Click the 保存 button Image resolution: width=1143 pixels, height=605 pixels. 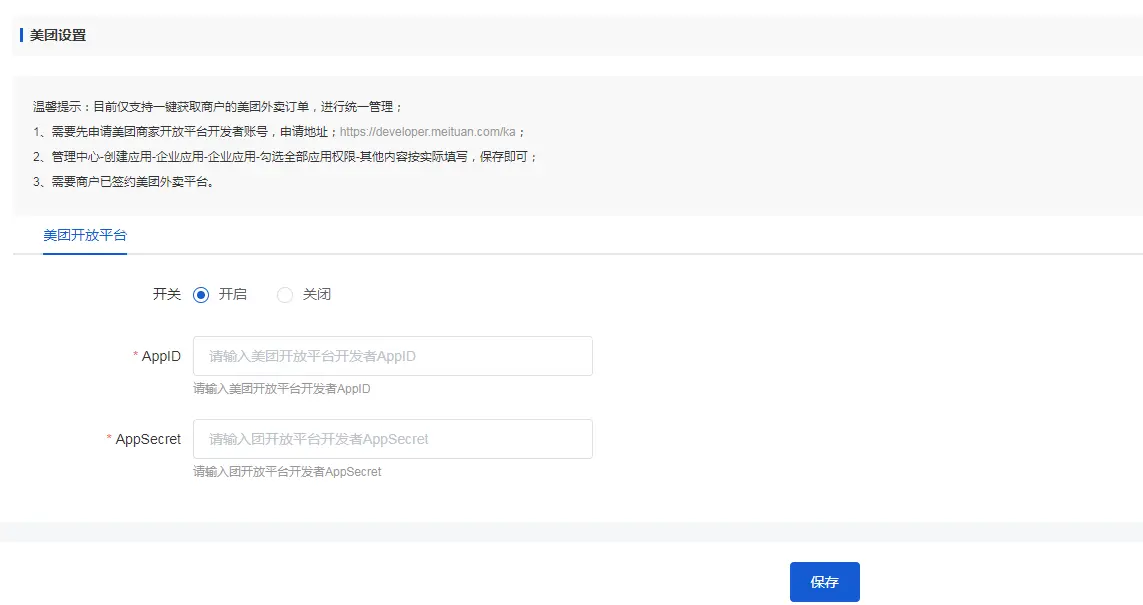point(824,582)
